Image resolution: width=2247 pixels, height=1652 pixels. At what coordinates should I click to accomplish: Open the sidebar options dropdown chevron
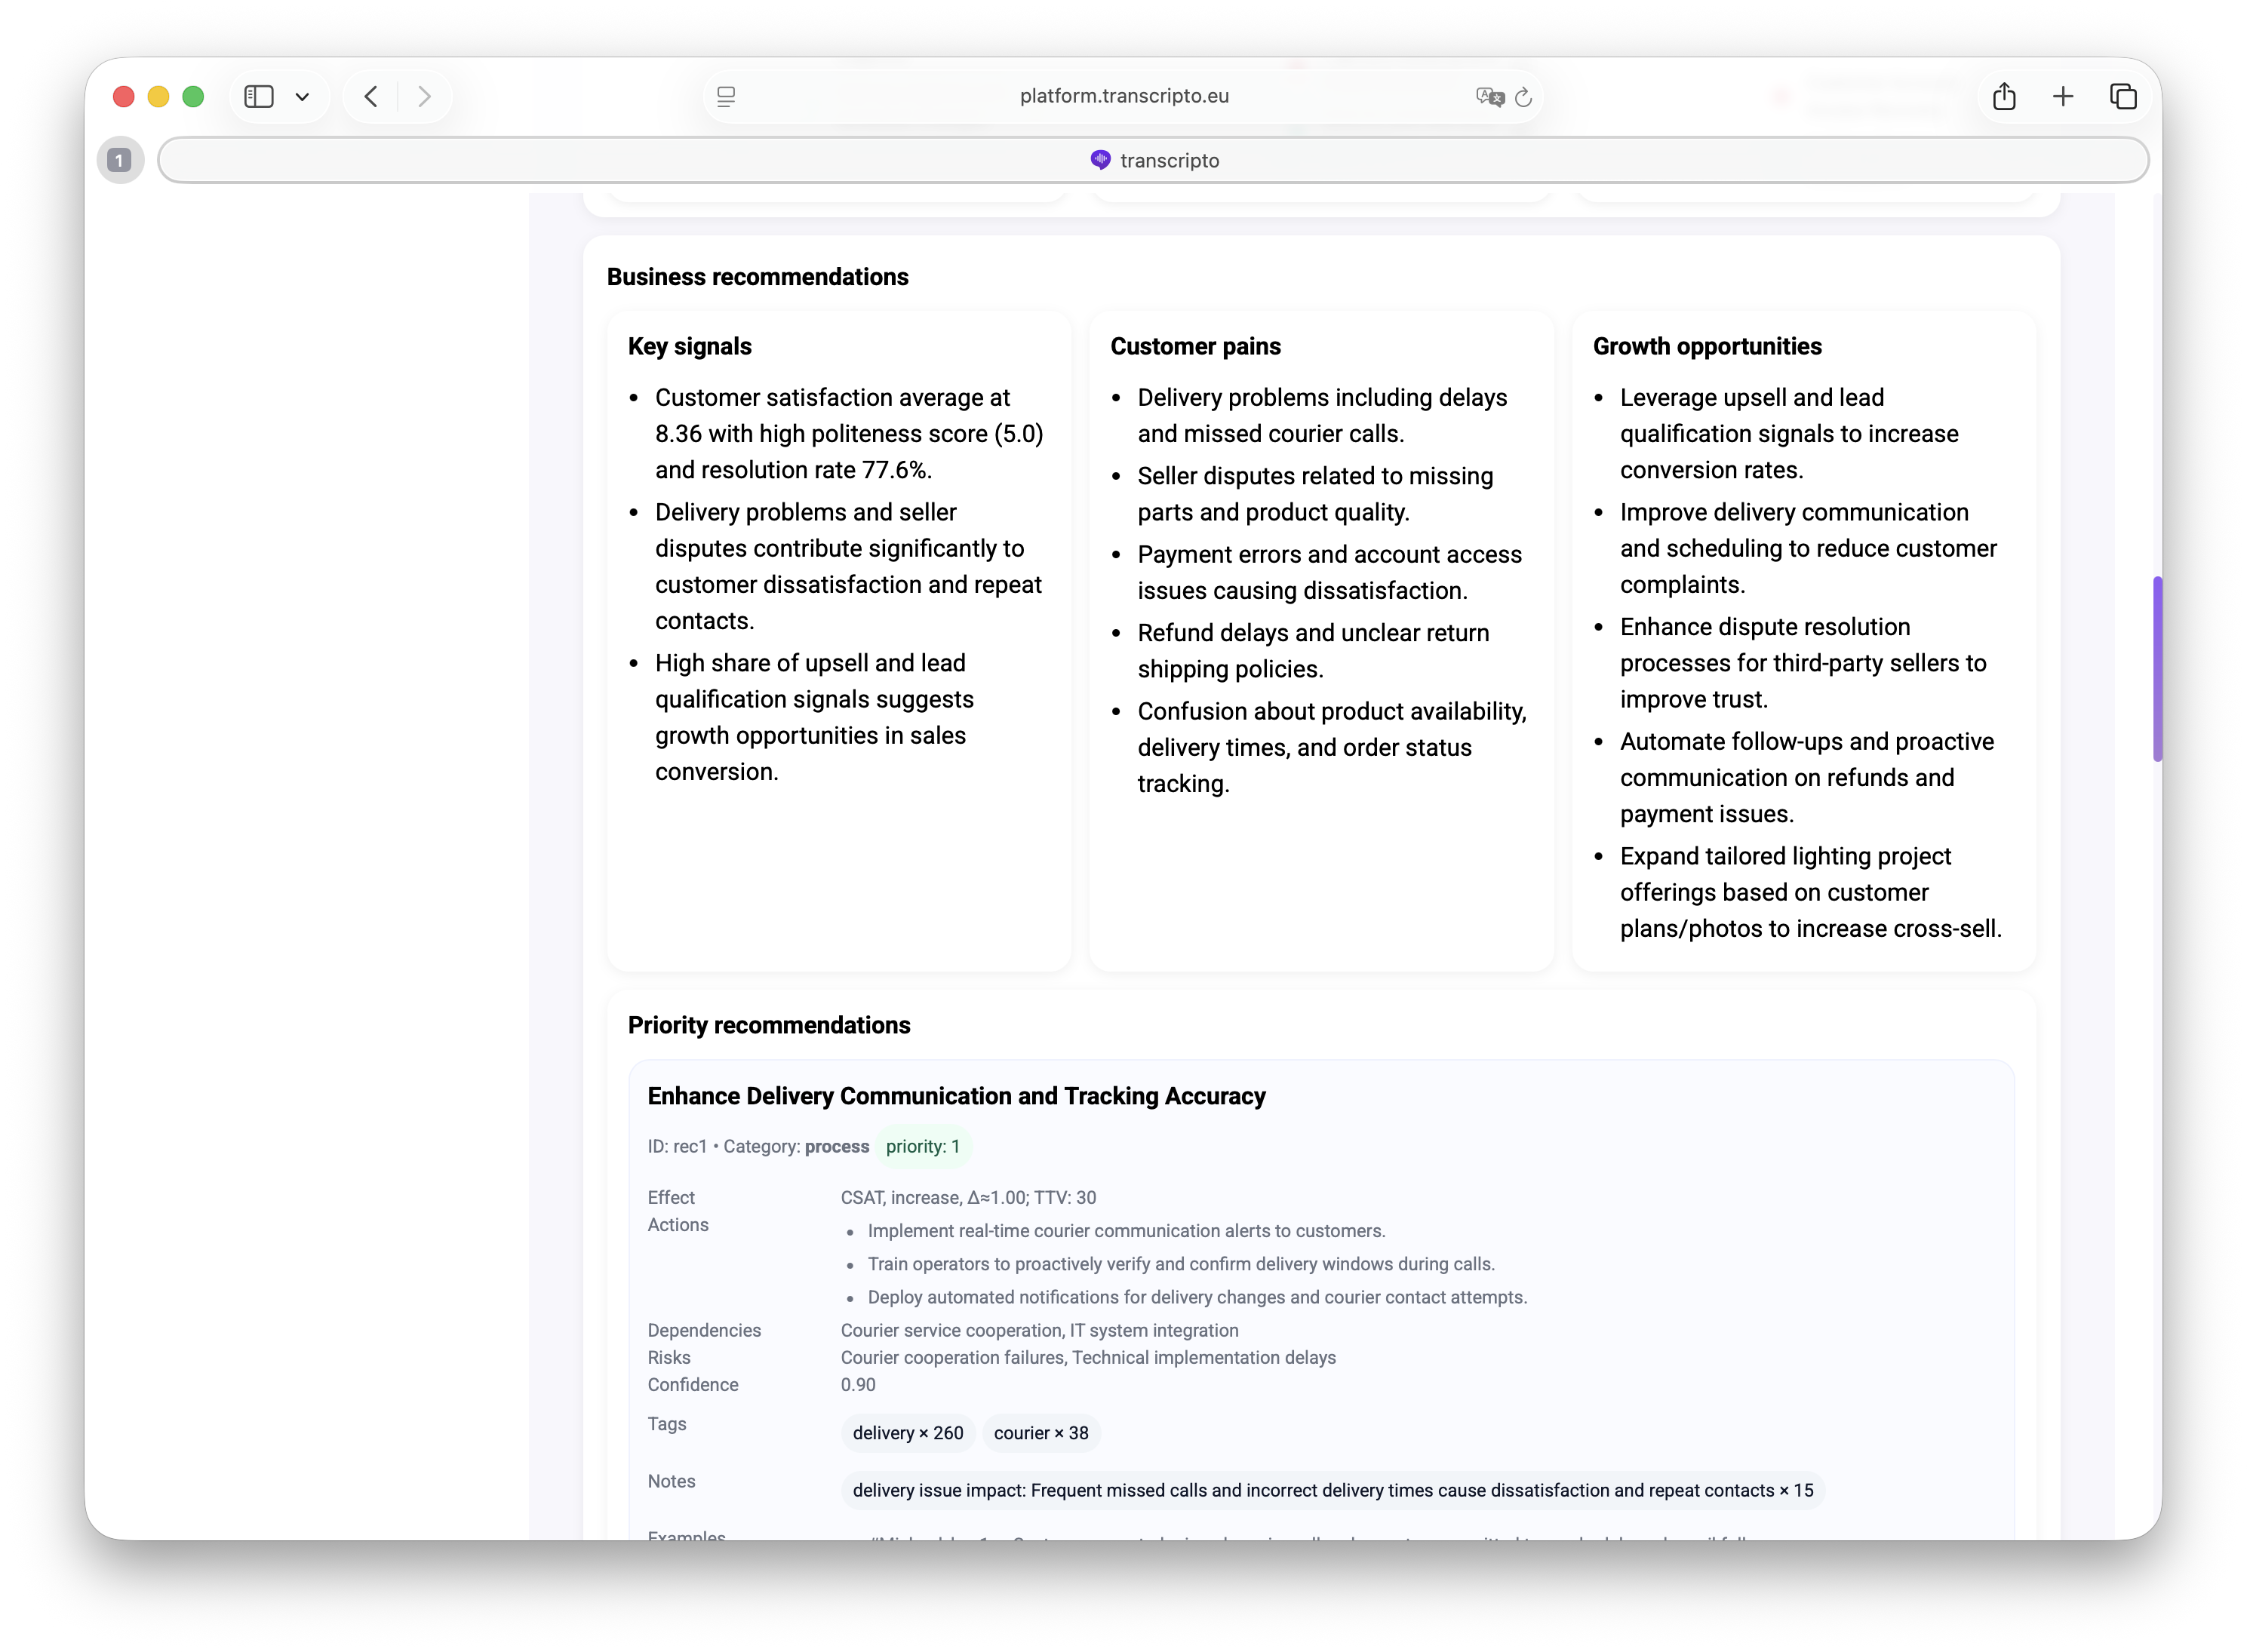click(x=302, y=97)
